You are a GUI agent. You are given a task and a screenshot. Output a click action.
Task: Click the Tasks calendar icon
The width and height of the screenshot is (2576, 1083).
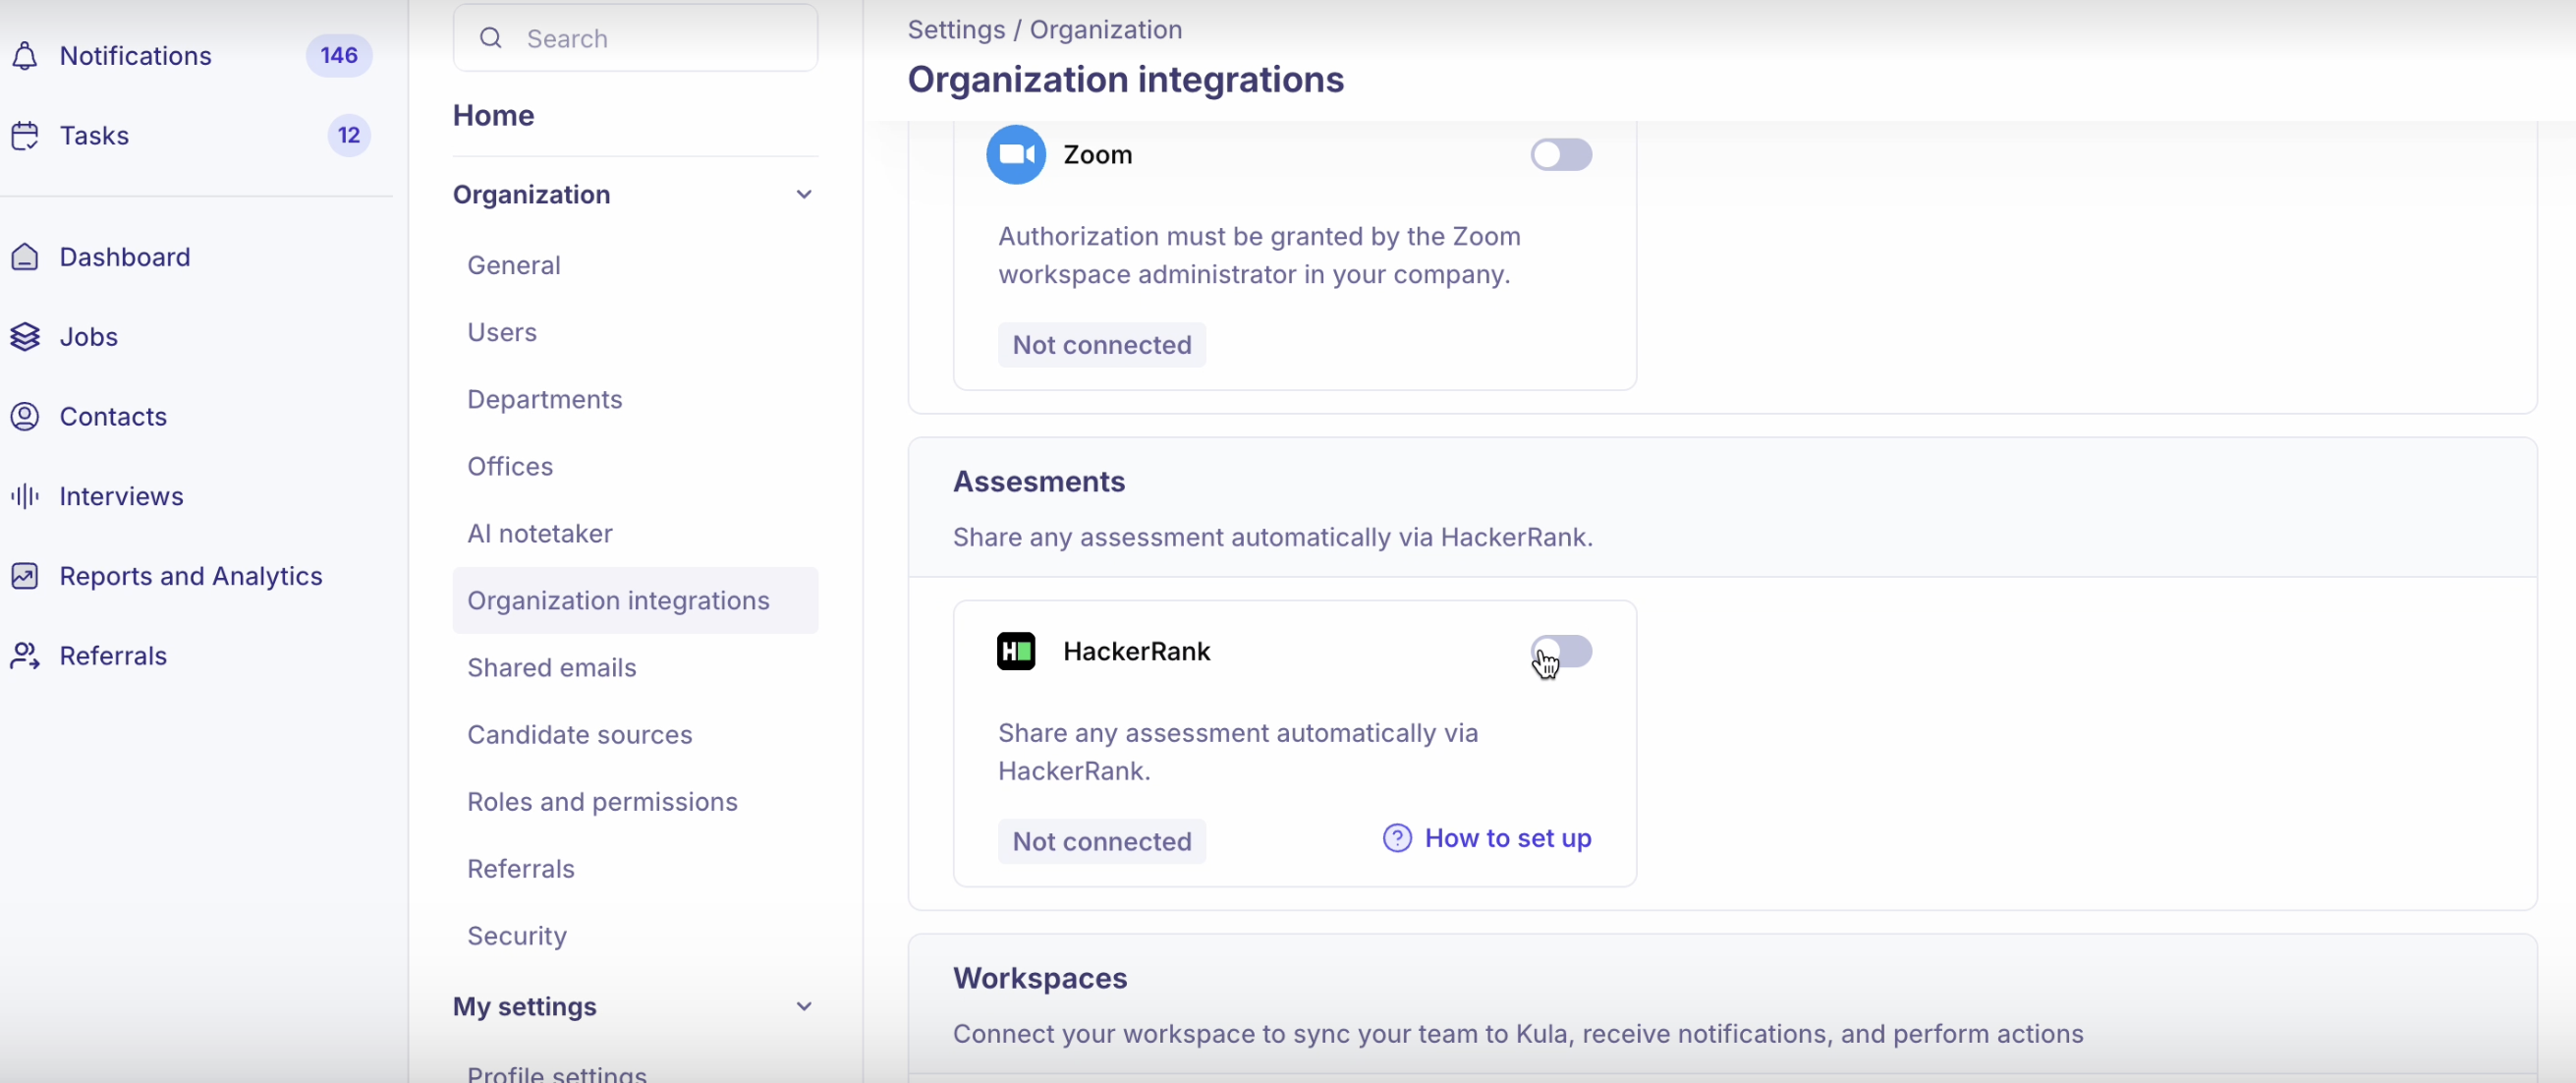[x=25, y=135]
